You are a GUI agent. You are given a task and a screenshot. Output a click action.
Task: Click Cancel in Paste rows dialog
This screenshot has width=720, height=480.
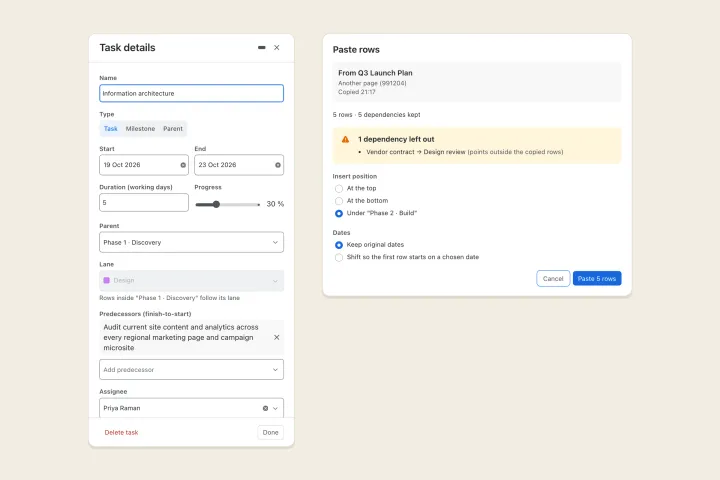point(553,278)
